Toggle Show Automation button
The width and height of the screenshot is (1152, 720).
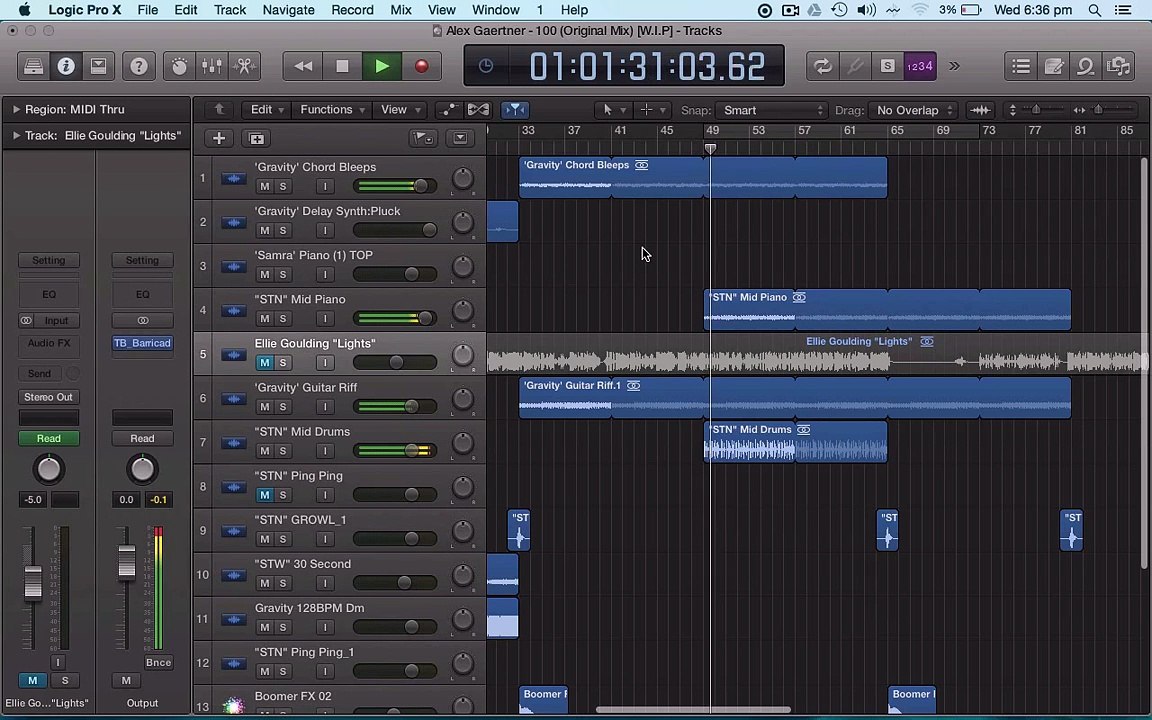(447, 110)
